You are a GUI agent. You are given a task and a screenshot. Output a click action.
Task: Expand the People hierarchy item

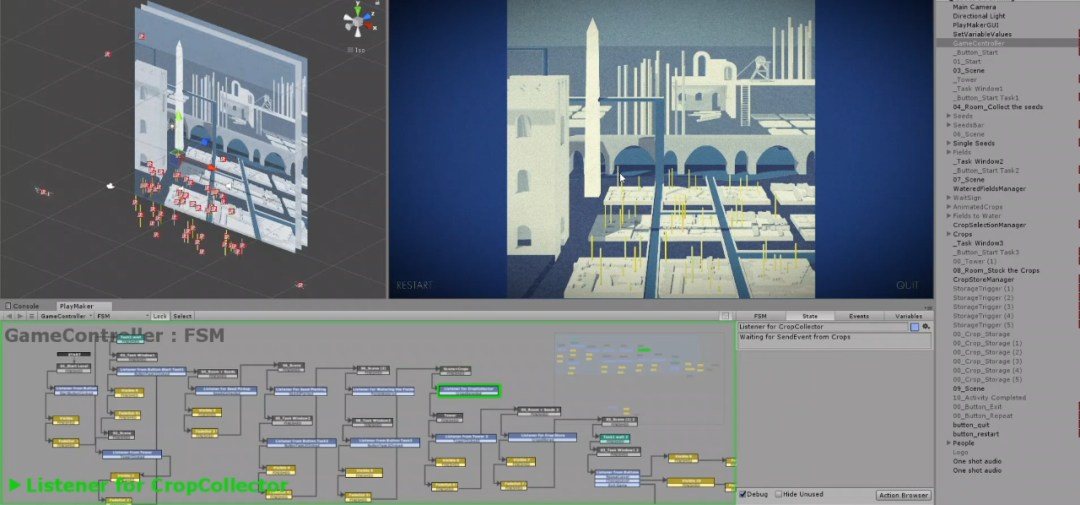pos(948,443)
